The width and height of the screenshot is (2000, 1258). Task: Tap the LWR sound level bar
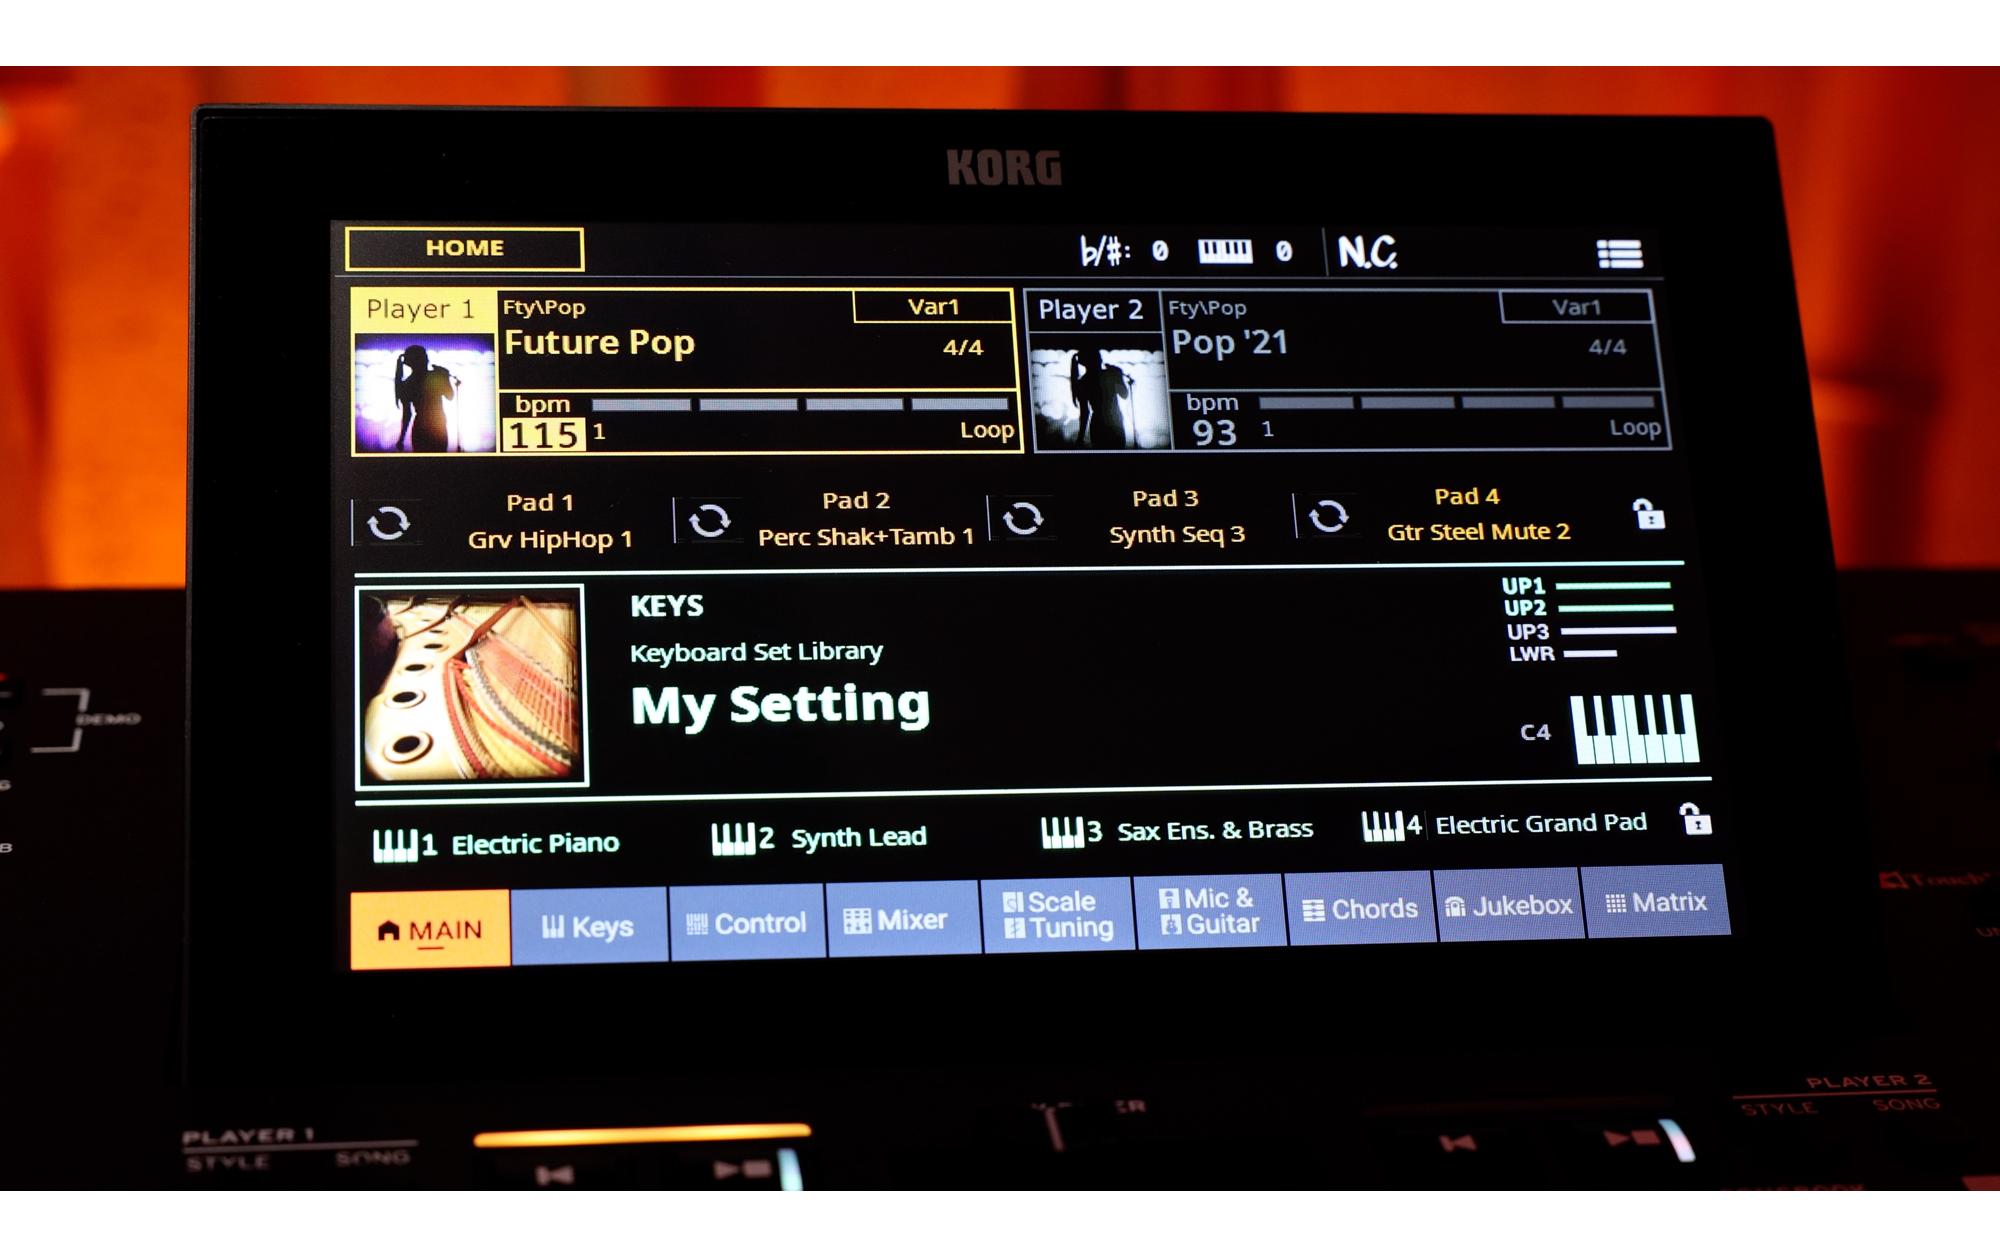coord(1590,653)
